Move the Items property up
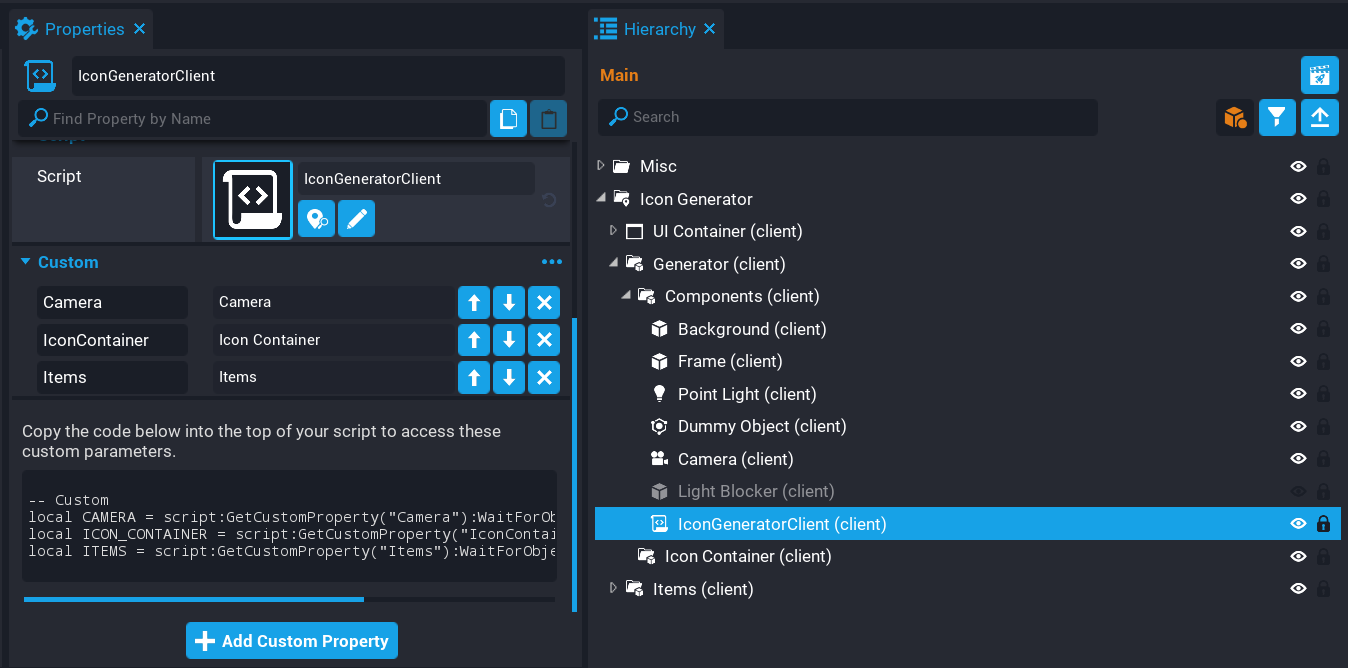 pyautogui.click(x=474, y=377)
